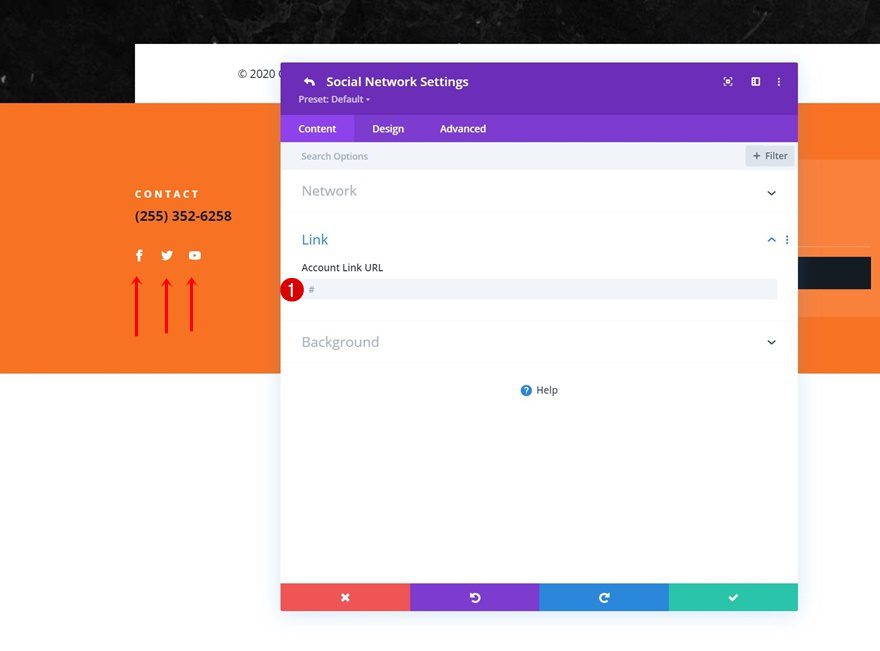This screenshot has width=880, height=651.
Task: Click the CONTACT heading text
Action: pyautogui.click(x=167, y=194)
